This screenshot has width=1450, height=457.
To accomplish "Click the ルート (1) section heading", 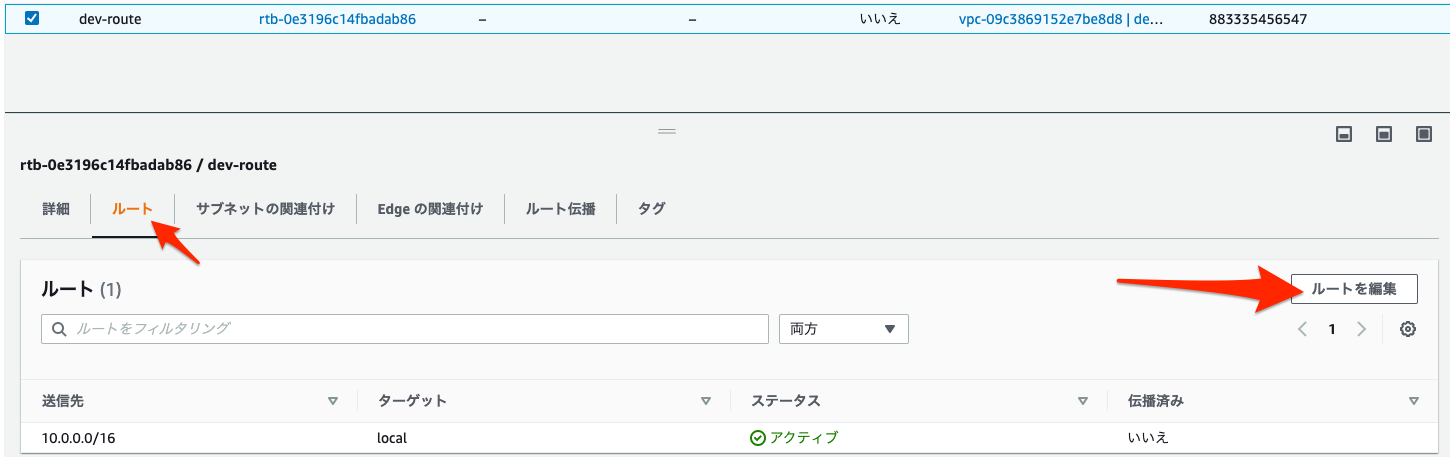I will click(81, 289).
